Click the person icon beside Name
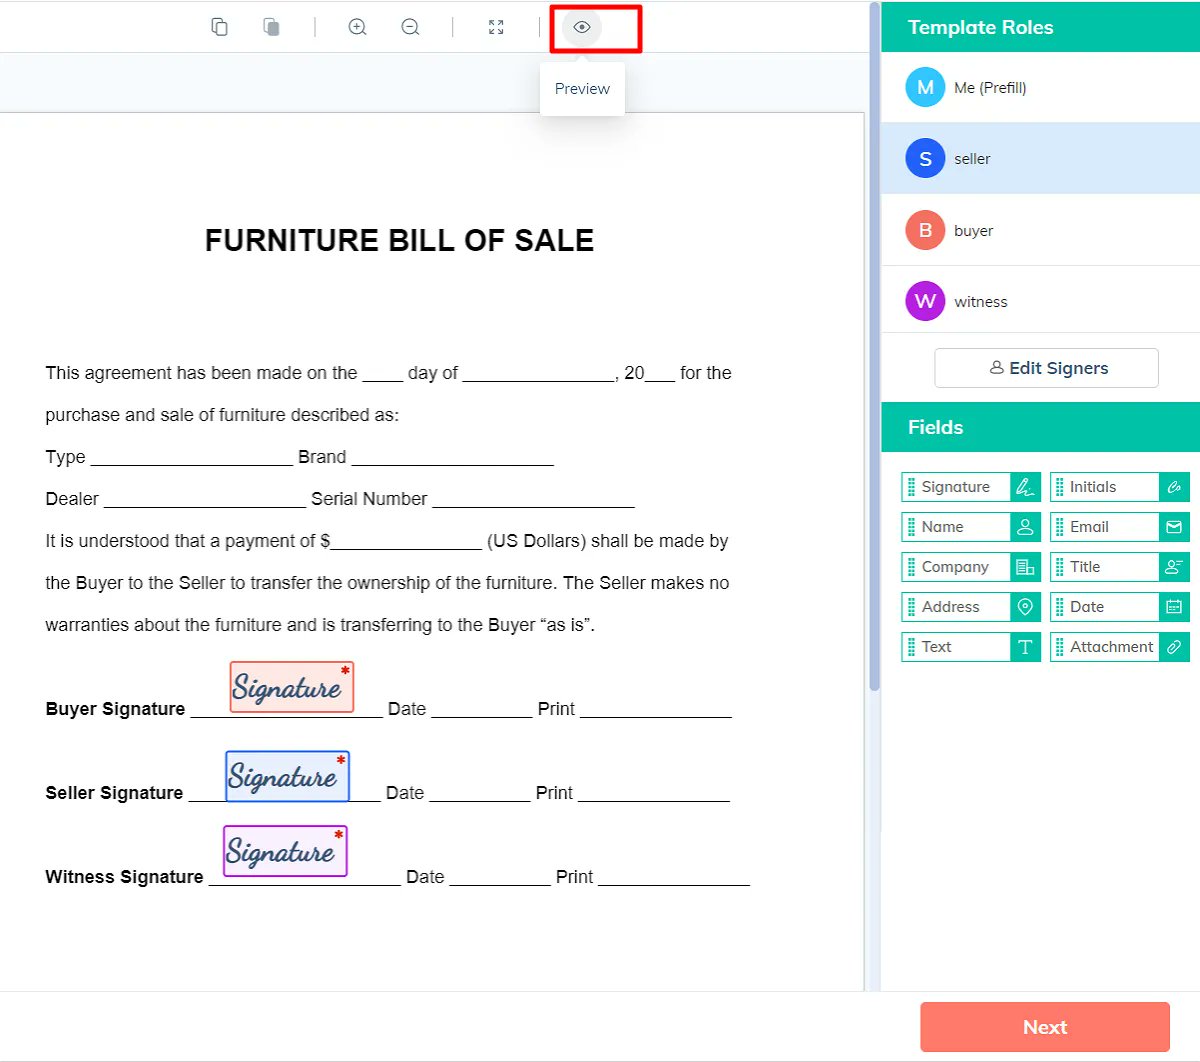This screenshot has width=1200, height=1062. (1025, 527)
